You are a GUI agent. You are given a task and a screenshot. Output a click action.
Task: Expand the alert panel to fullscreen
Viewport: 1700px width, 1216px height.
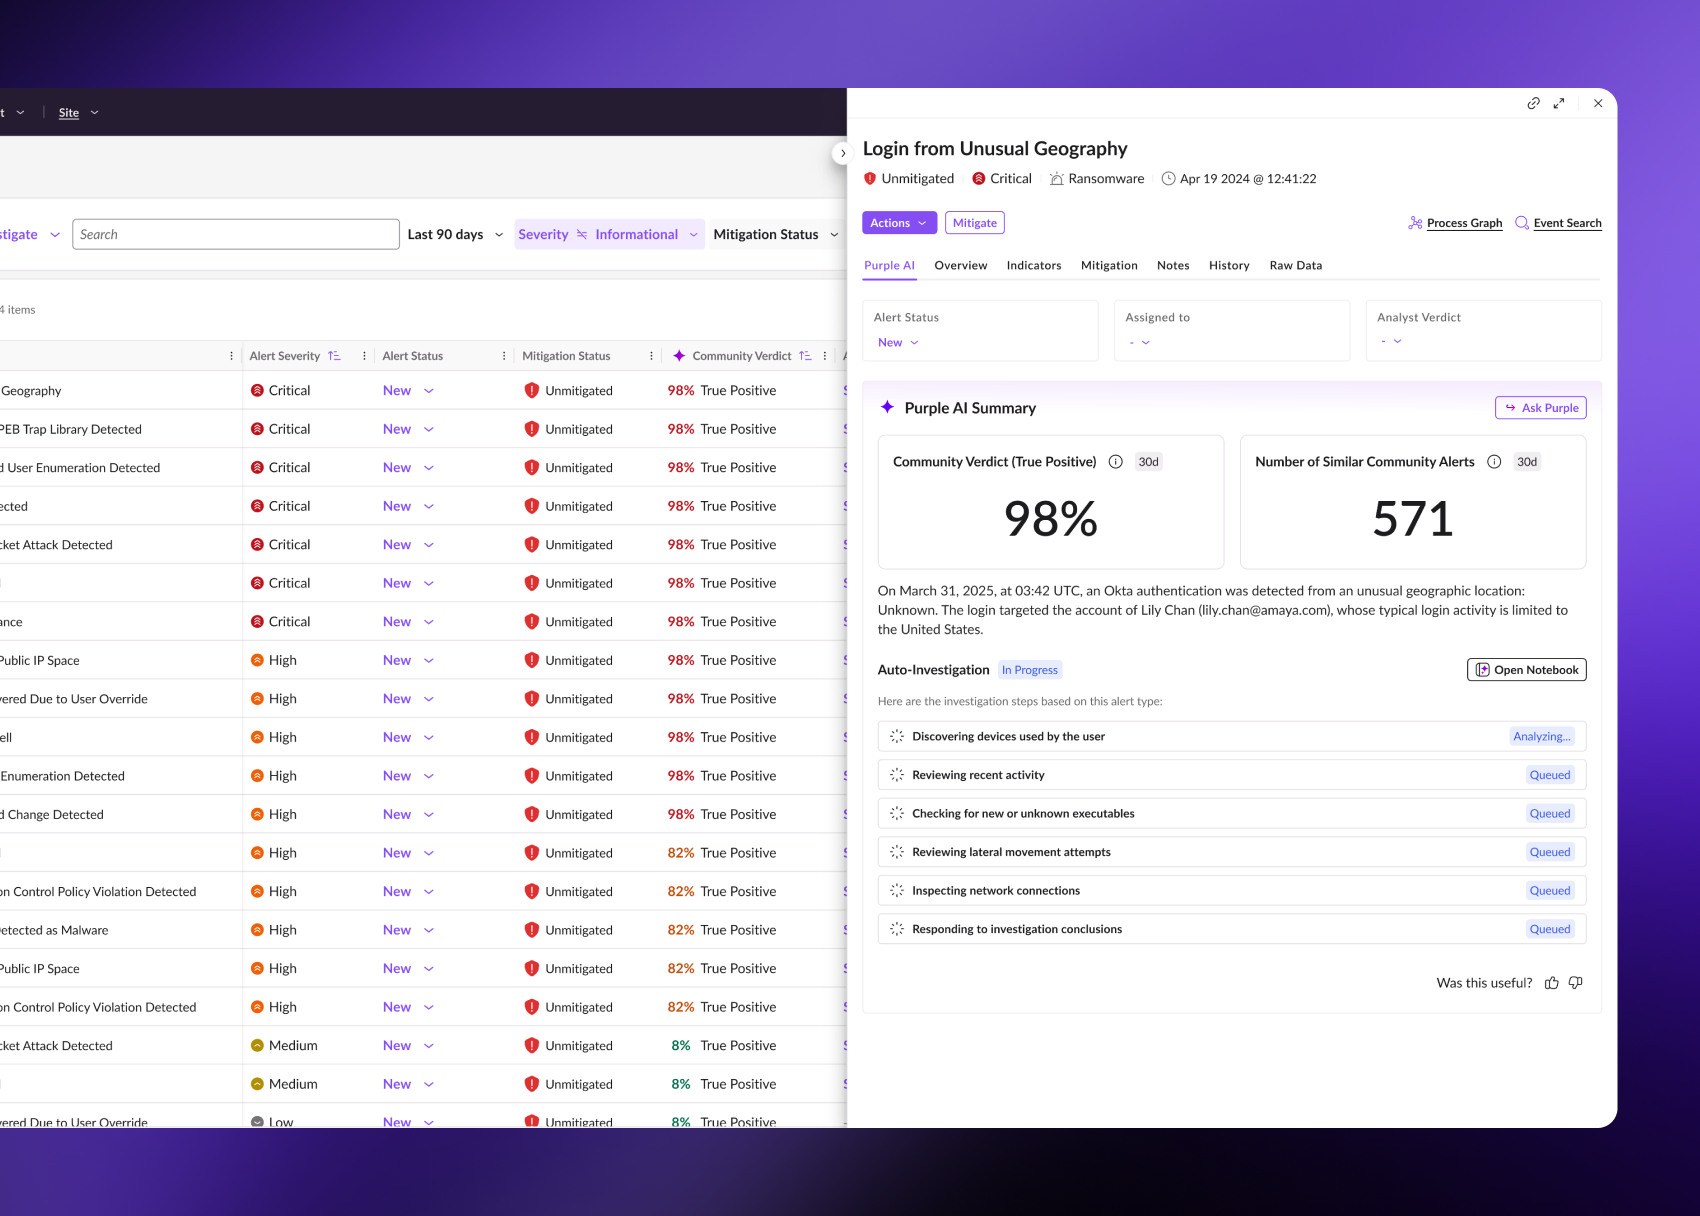tap(1559, 103)
